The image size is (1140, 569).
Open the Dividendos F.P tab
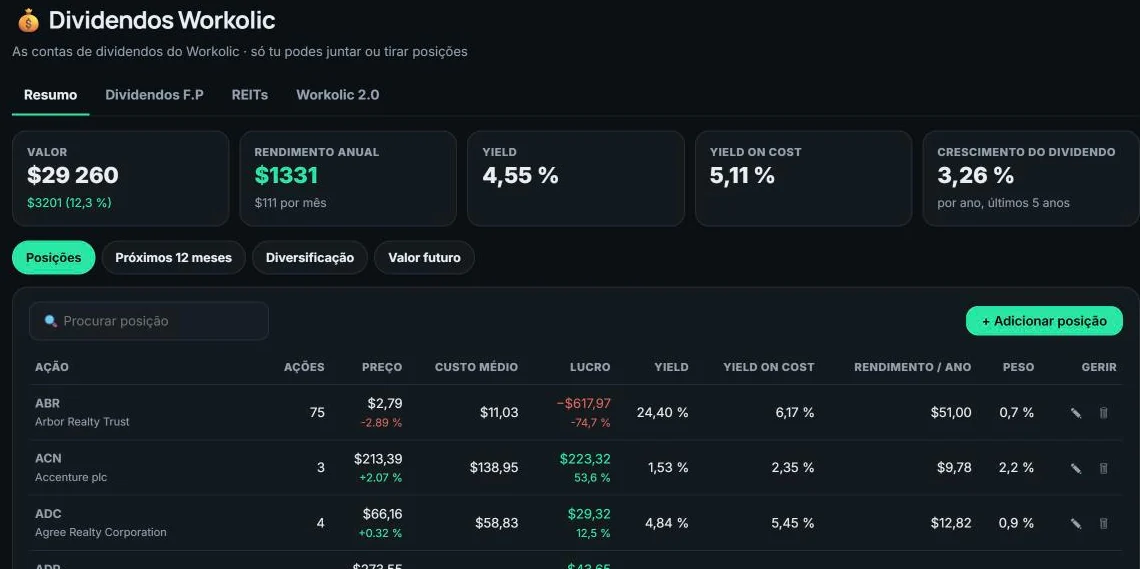click(x=154, y=95)
